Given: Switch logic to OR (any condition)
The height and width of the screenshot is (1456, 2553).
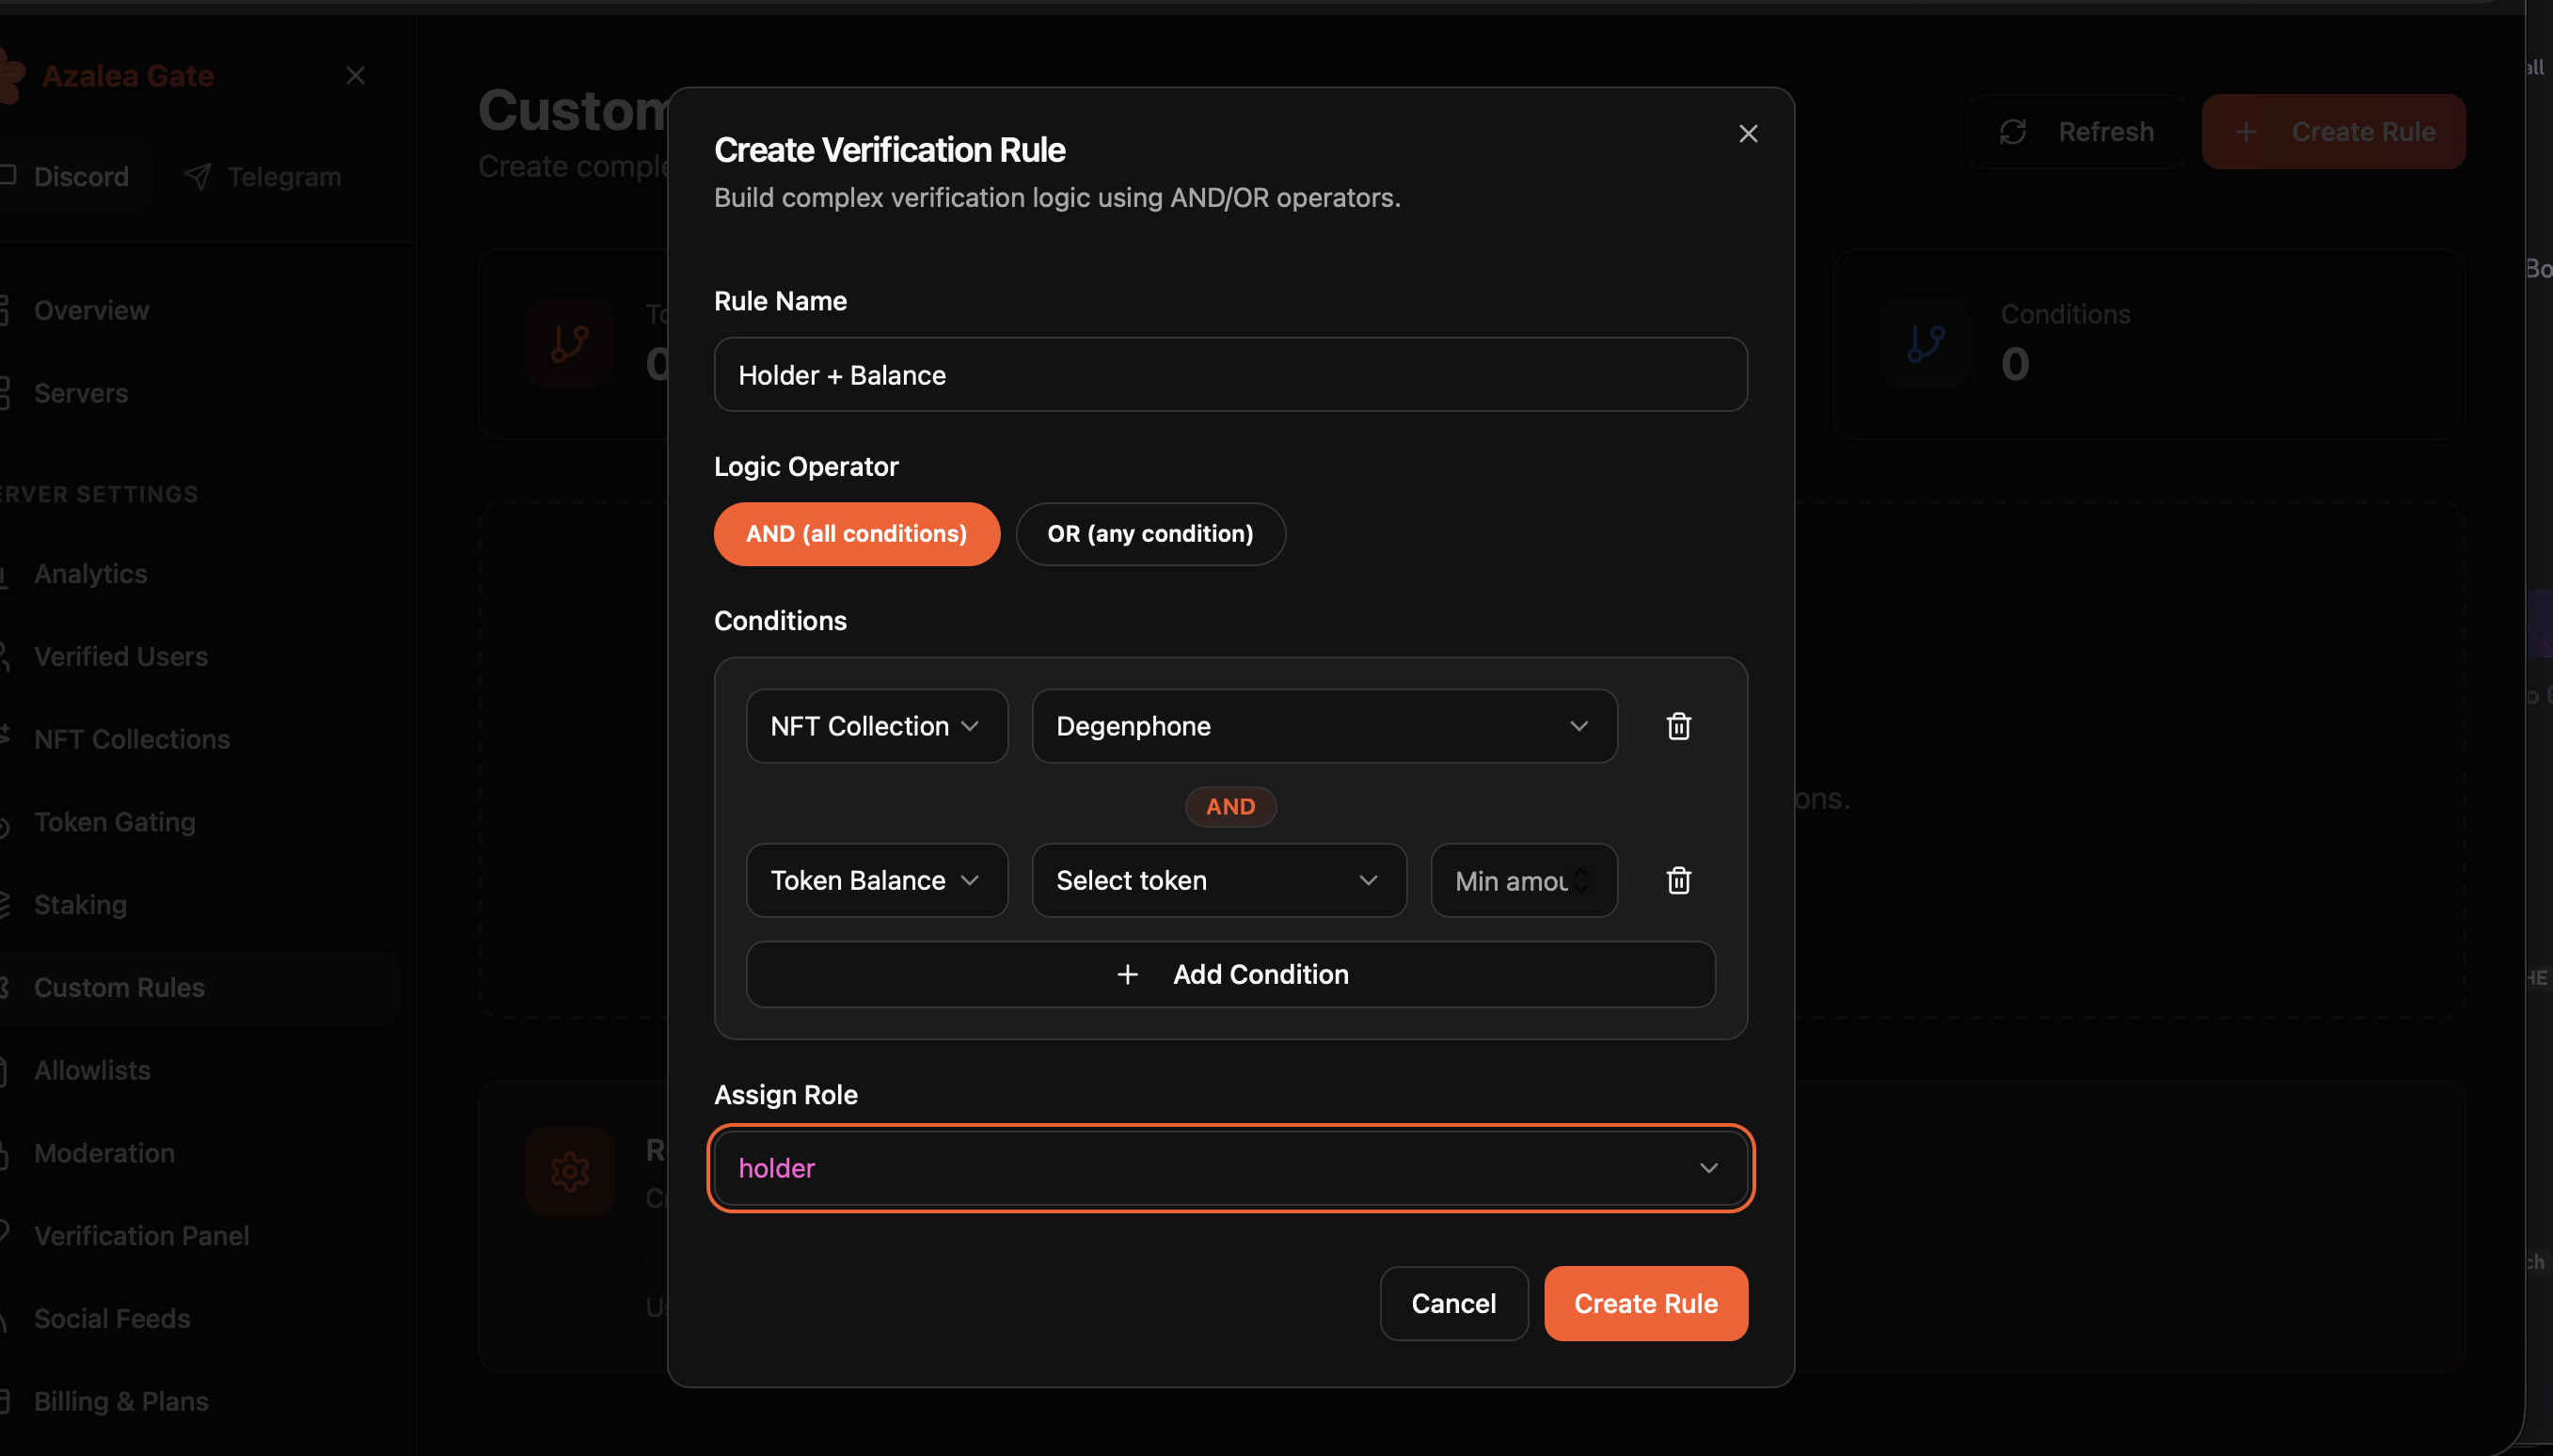Looking at the screenshot, I should (x=1150, y=534).
